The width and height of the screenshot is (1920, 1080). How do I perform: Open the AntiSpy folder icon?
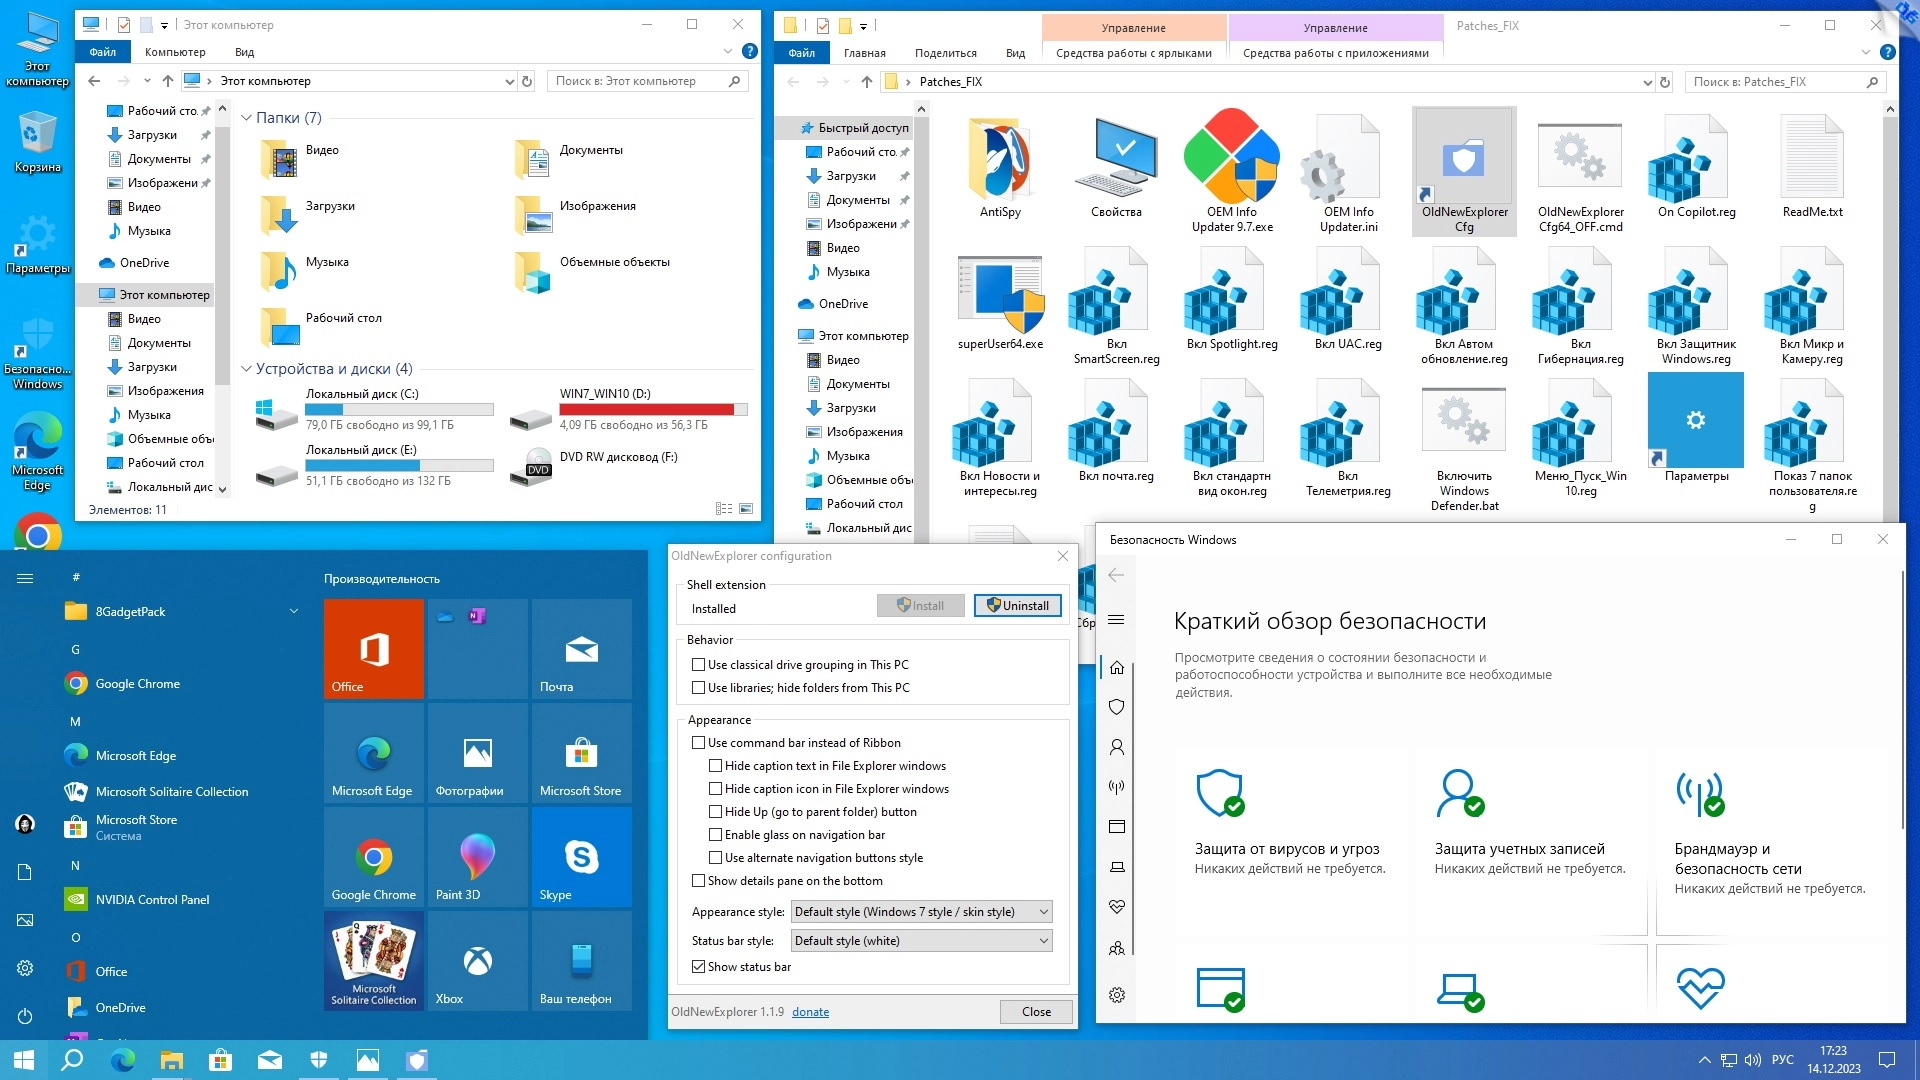1000,160
